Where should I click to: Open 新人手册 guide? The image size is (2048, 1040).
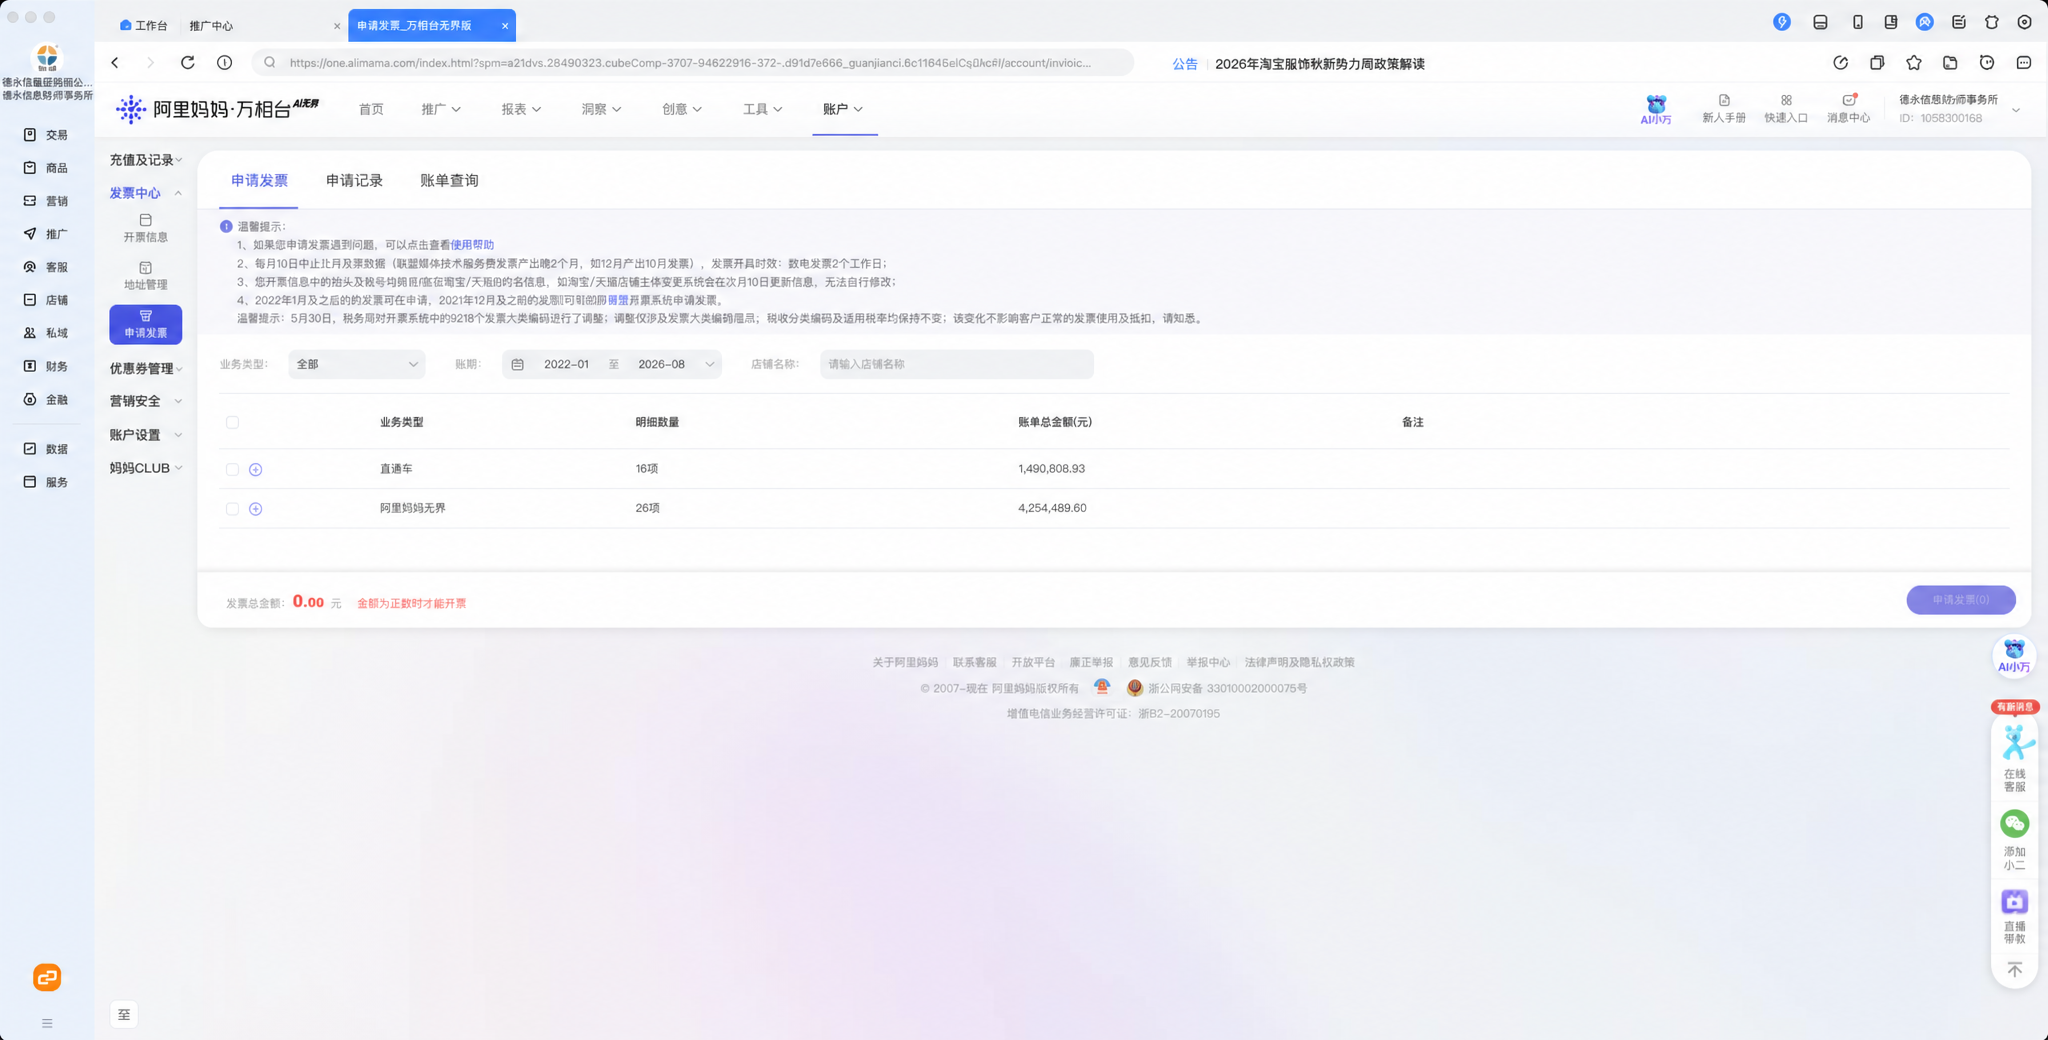[x=1724, y=109]
